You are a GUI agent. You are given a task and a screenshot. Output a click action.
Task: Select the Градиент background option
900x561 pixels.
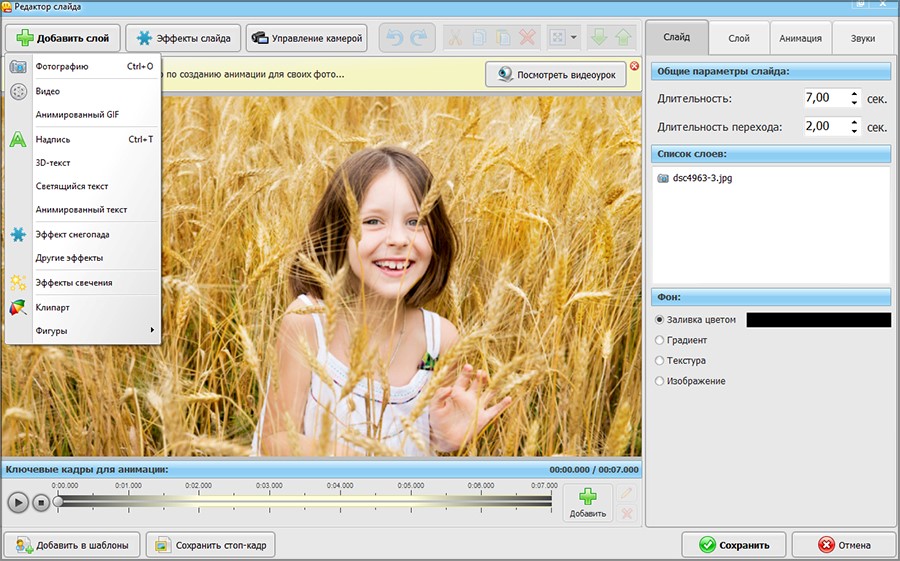click(x=659, y=340)
